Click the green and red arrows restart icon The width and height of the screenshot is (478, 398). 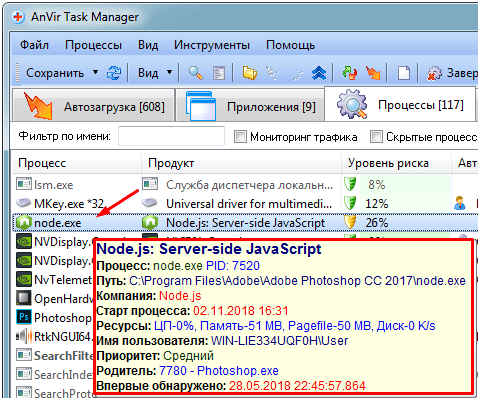[350, 73]
